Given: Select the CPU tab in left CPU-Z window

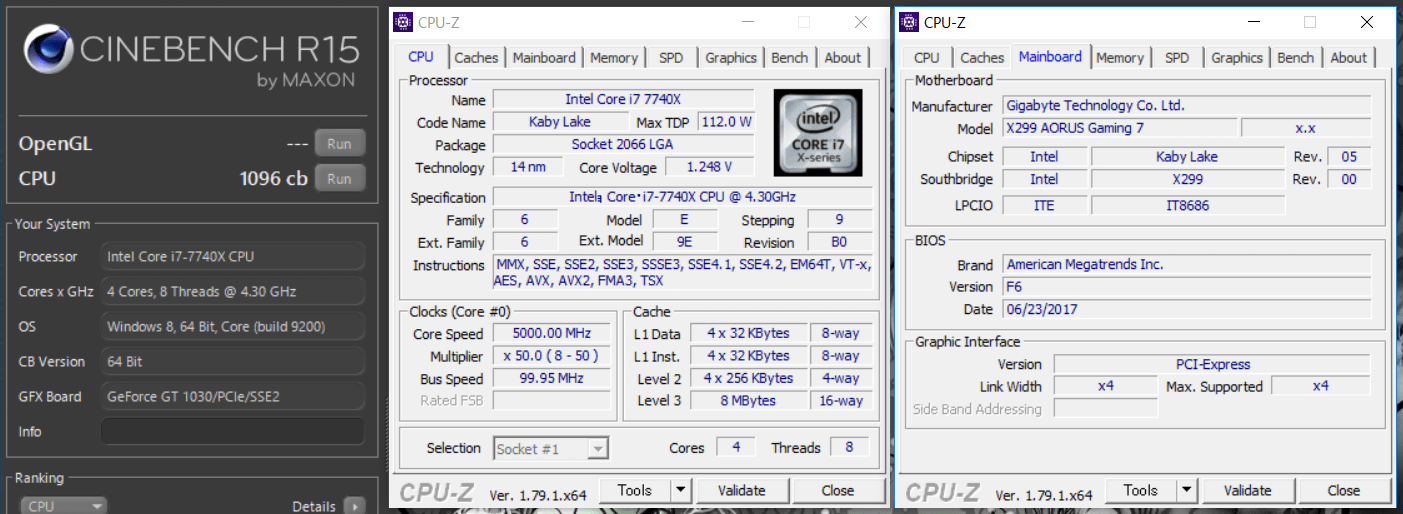Looking at the screenshot, I should click(421, 57).
